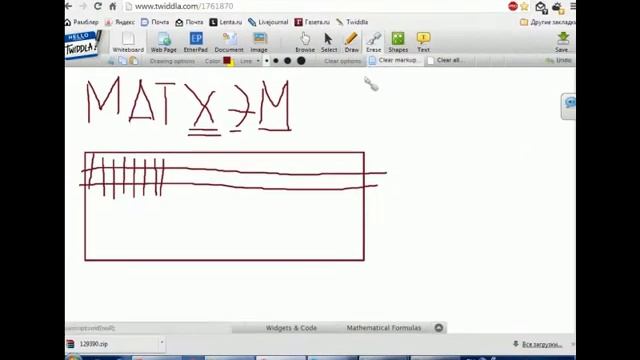The image size is (640, 360).
Task: Click the copy icon in options bar
Action: point(122,61)
